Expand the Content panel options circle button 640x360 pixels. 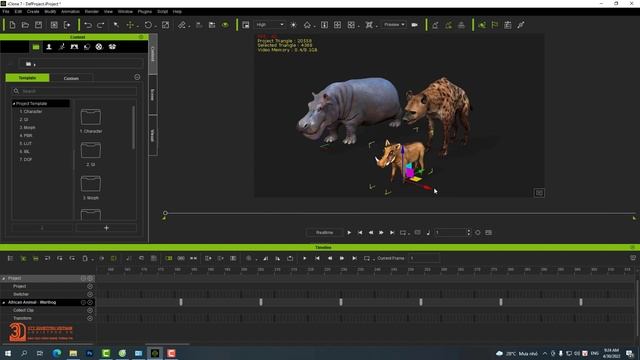(x=137, y=78)
